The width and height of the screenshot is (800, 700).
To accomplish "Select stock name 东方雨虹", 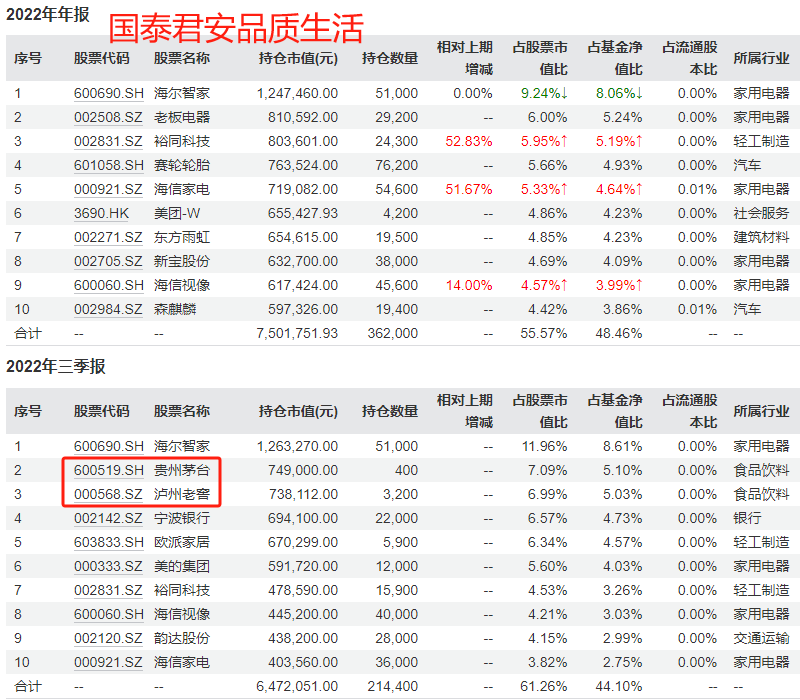I will 182,237.
